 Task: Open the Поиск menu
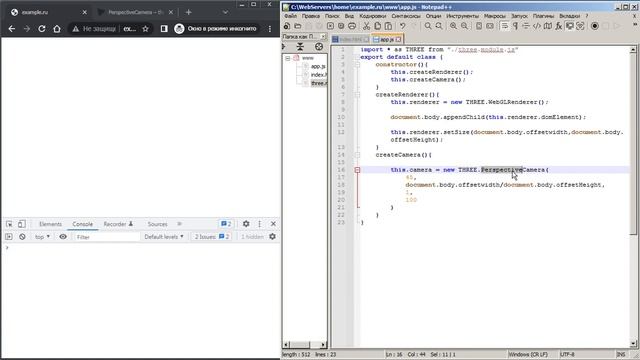[x=332, y=16]
